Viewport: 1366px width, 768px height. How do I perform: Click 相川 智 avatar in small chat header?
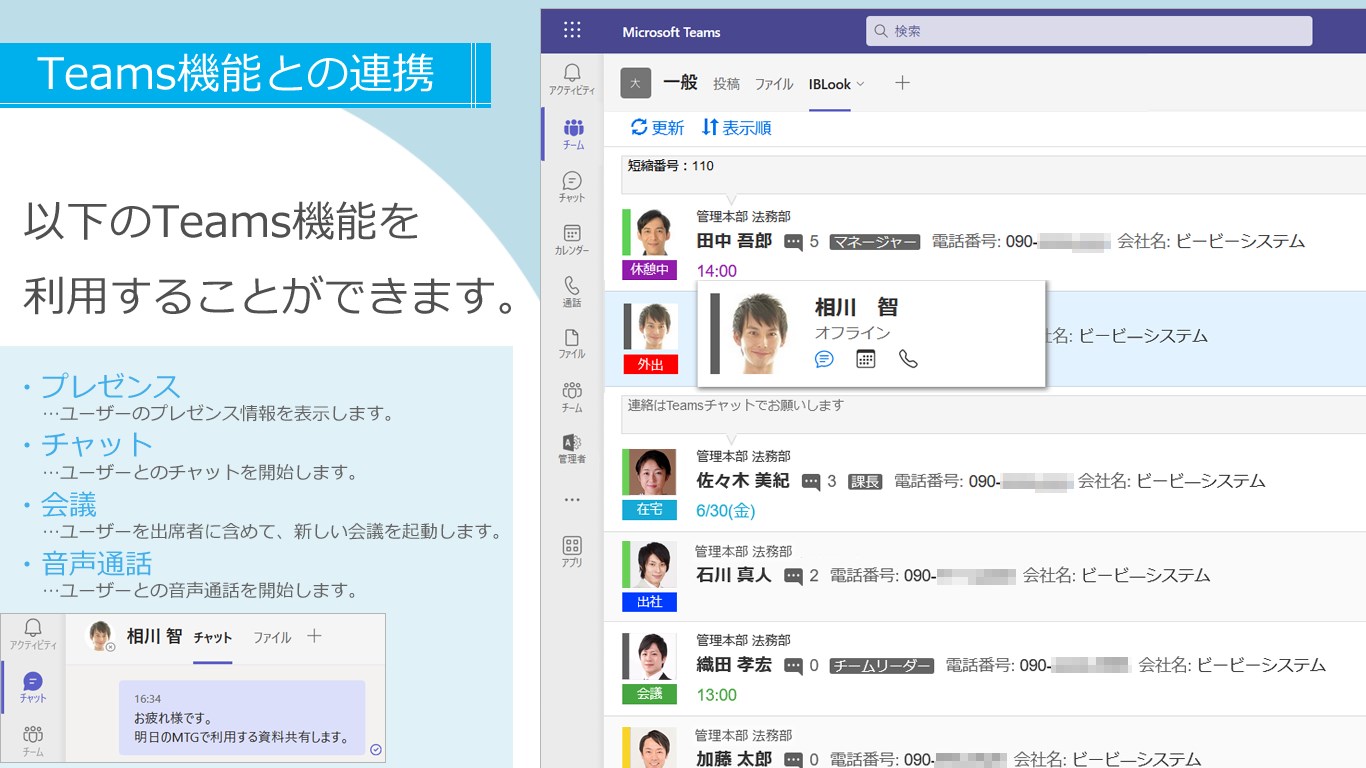(101, 636)
